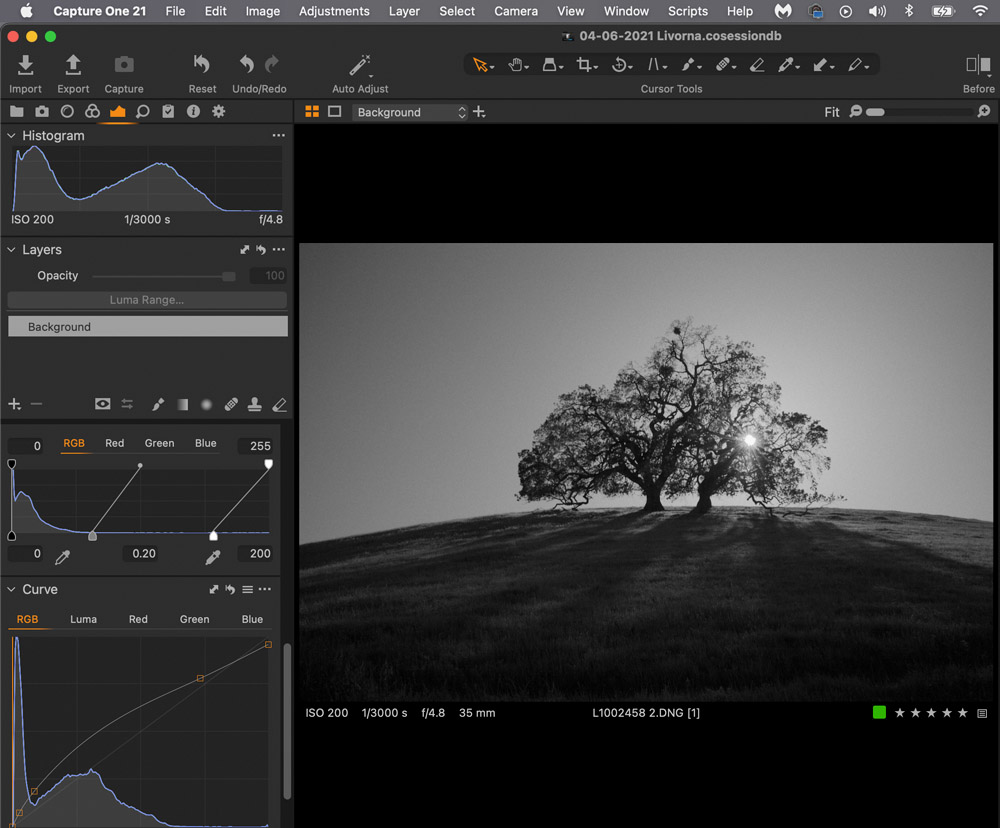
Task: Open the Adjustments clipboard tool tab
Action: tap(168, 112)
